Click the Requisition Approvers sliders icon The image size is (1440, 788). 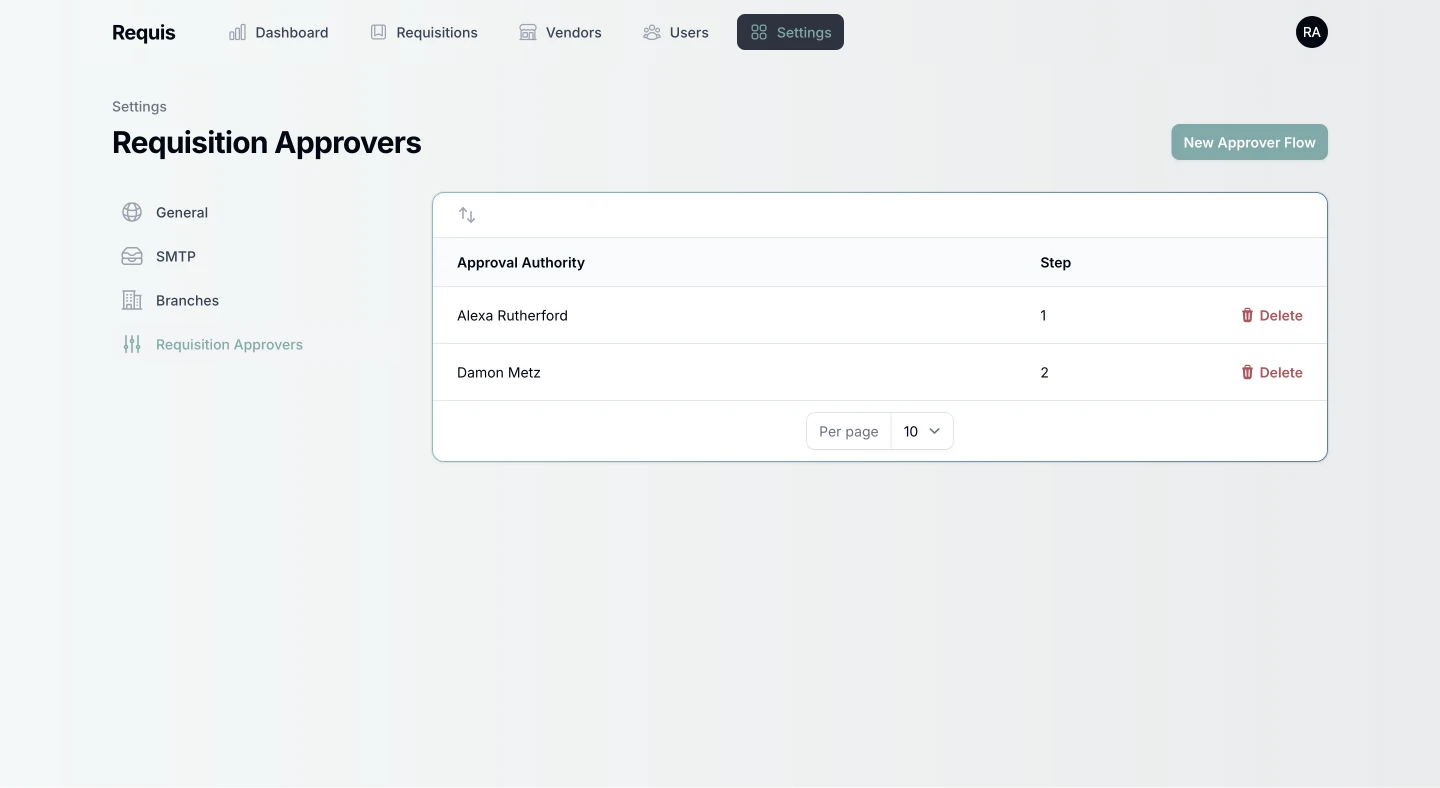132,344
